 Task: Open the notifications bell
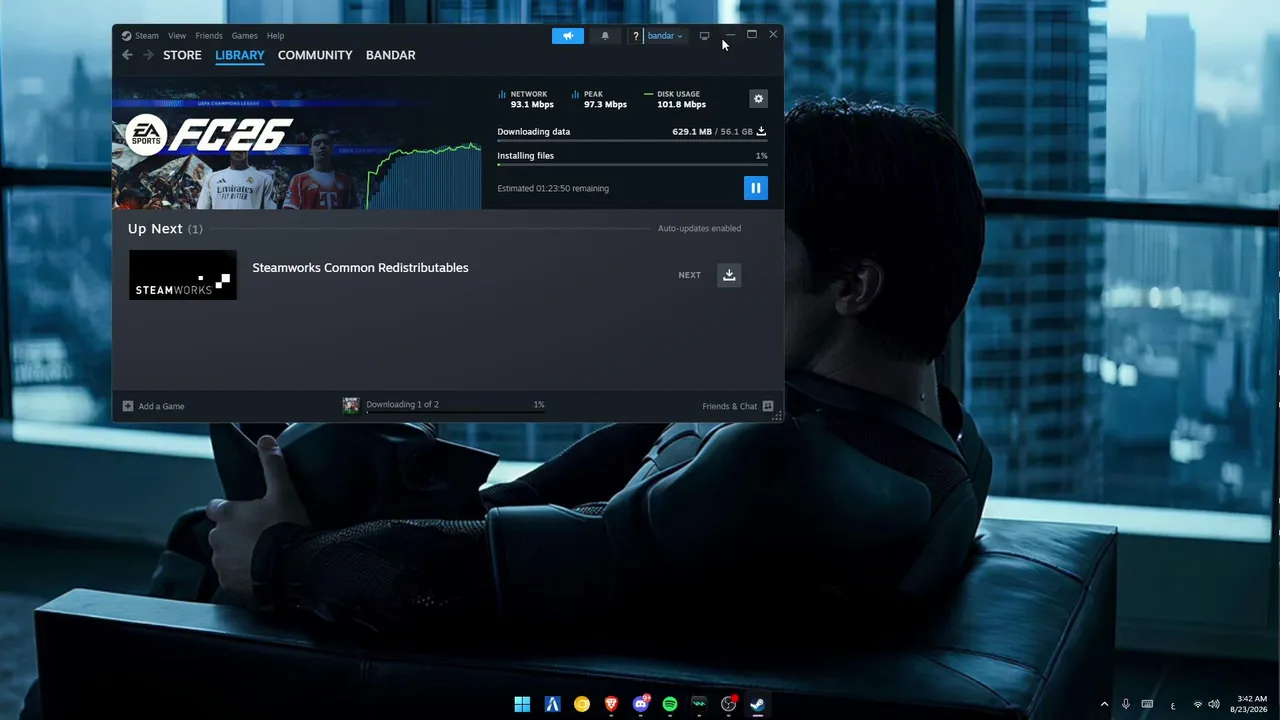605,36
